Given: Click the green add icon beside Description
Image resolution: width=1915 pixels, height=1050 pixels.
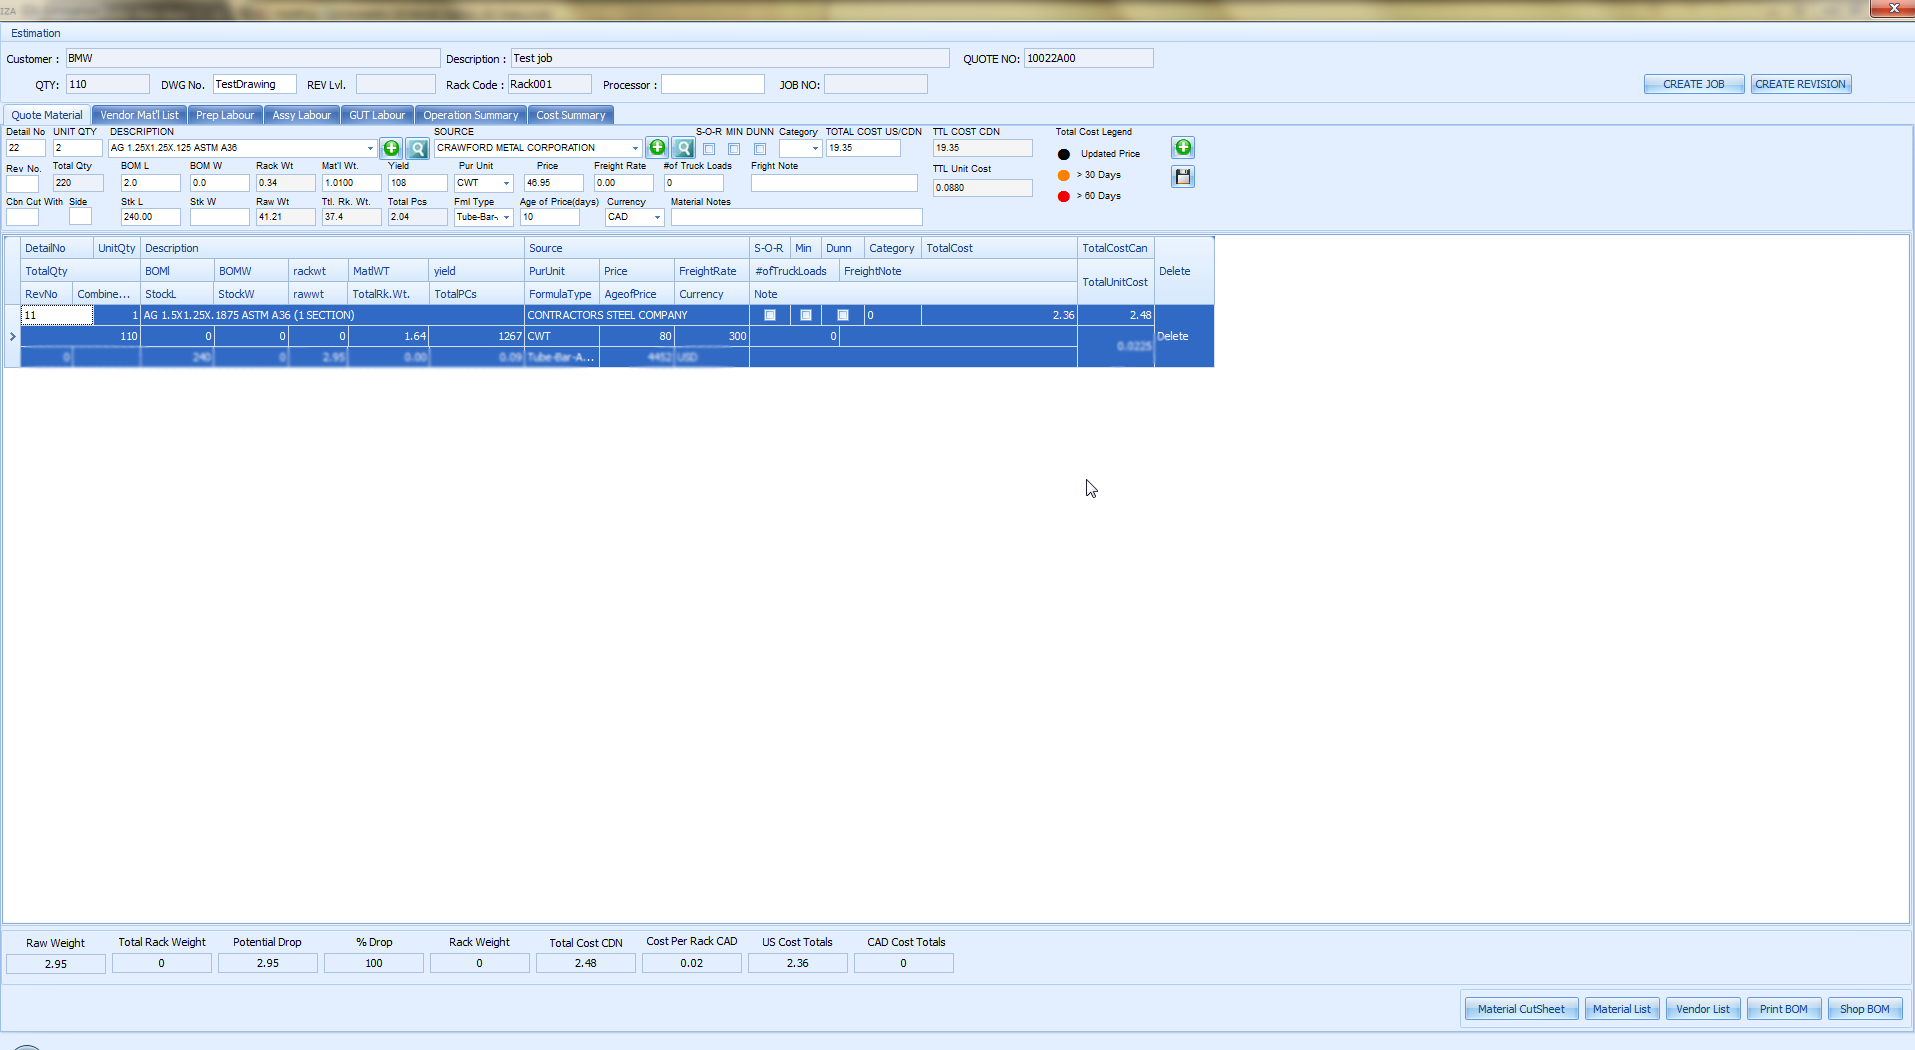Looking at the screenshot, I should pyautogui.click(x=391, y=148).
